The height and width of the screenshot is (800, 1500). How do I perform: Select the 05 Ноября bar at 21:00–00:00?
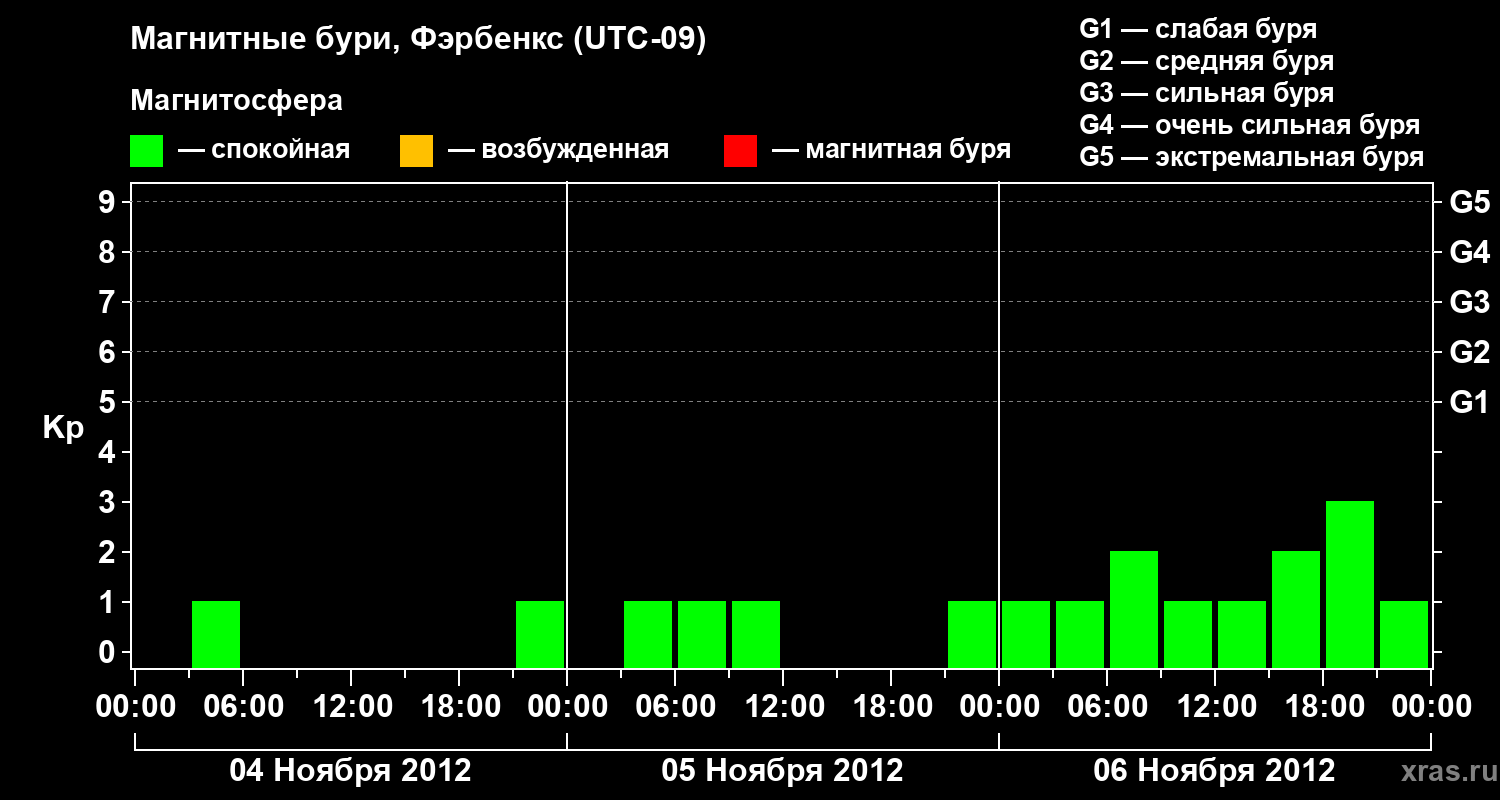click(x=972, y=635)
